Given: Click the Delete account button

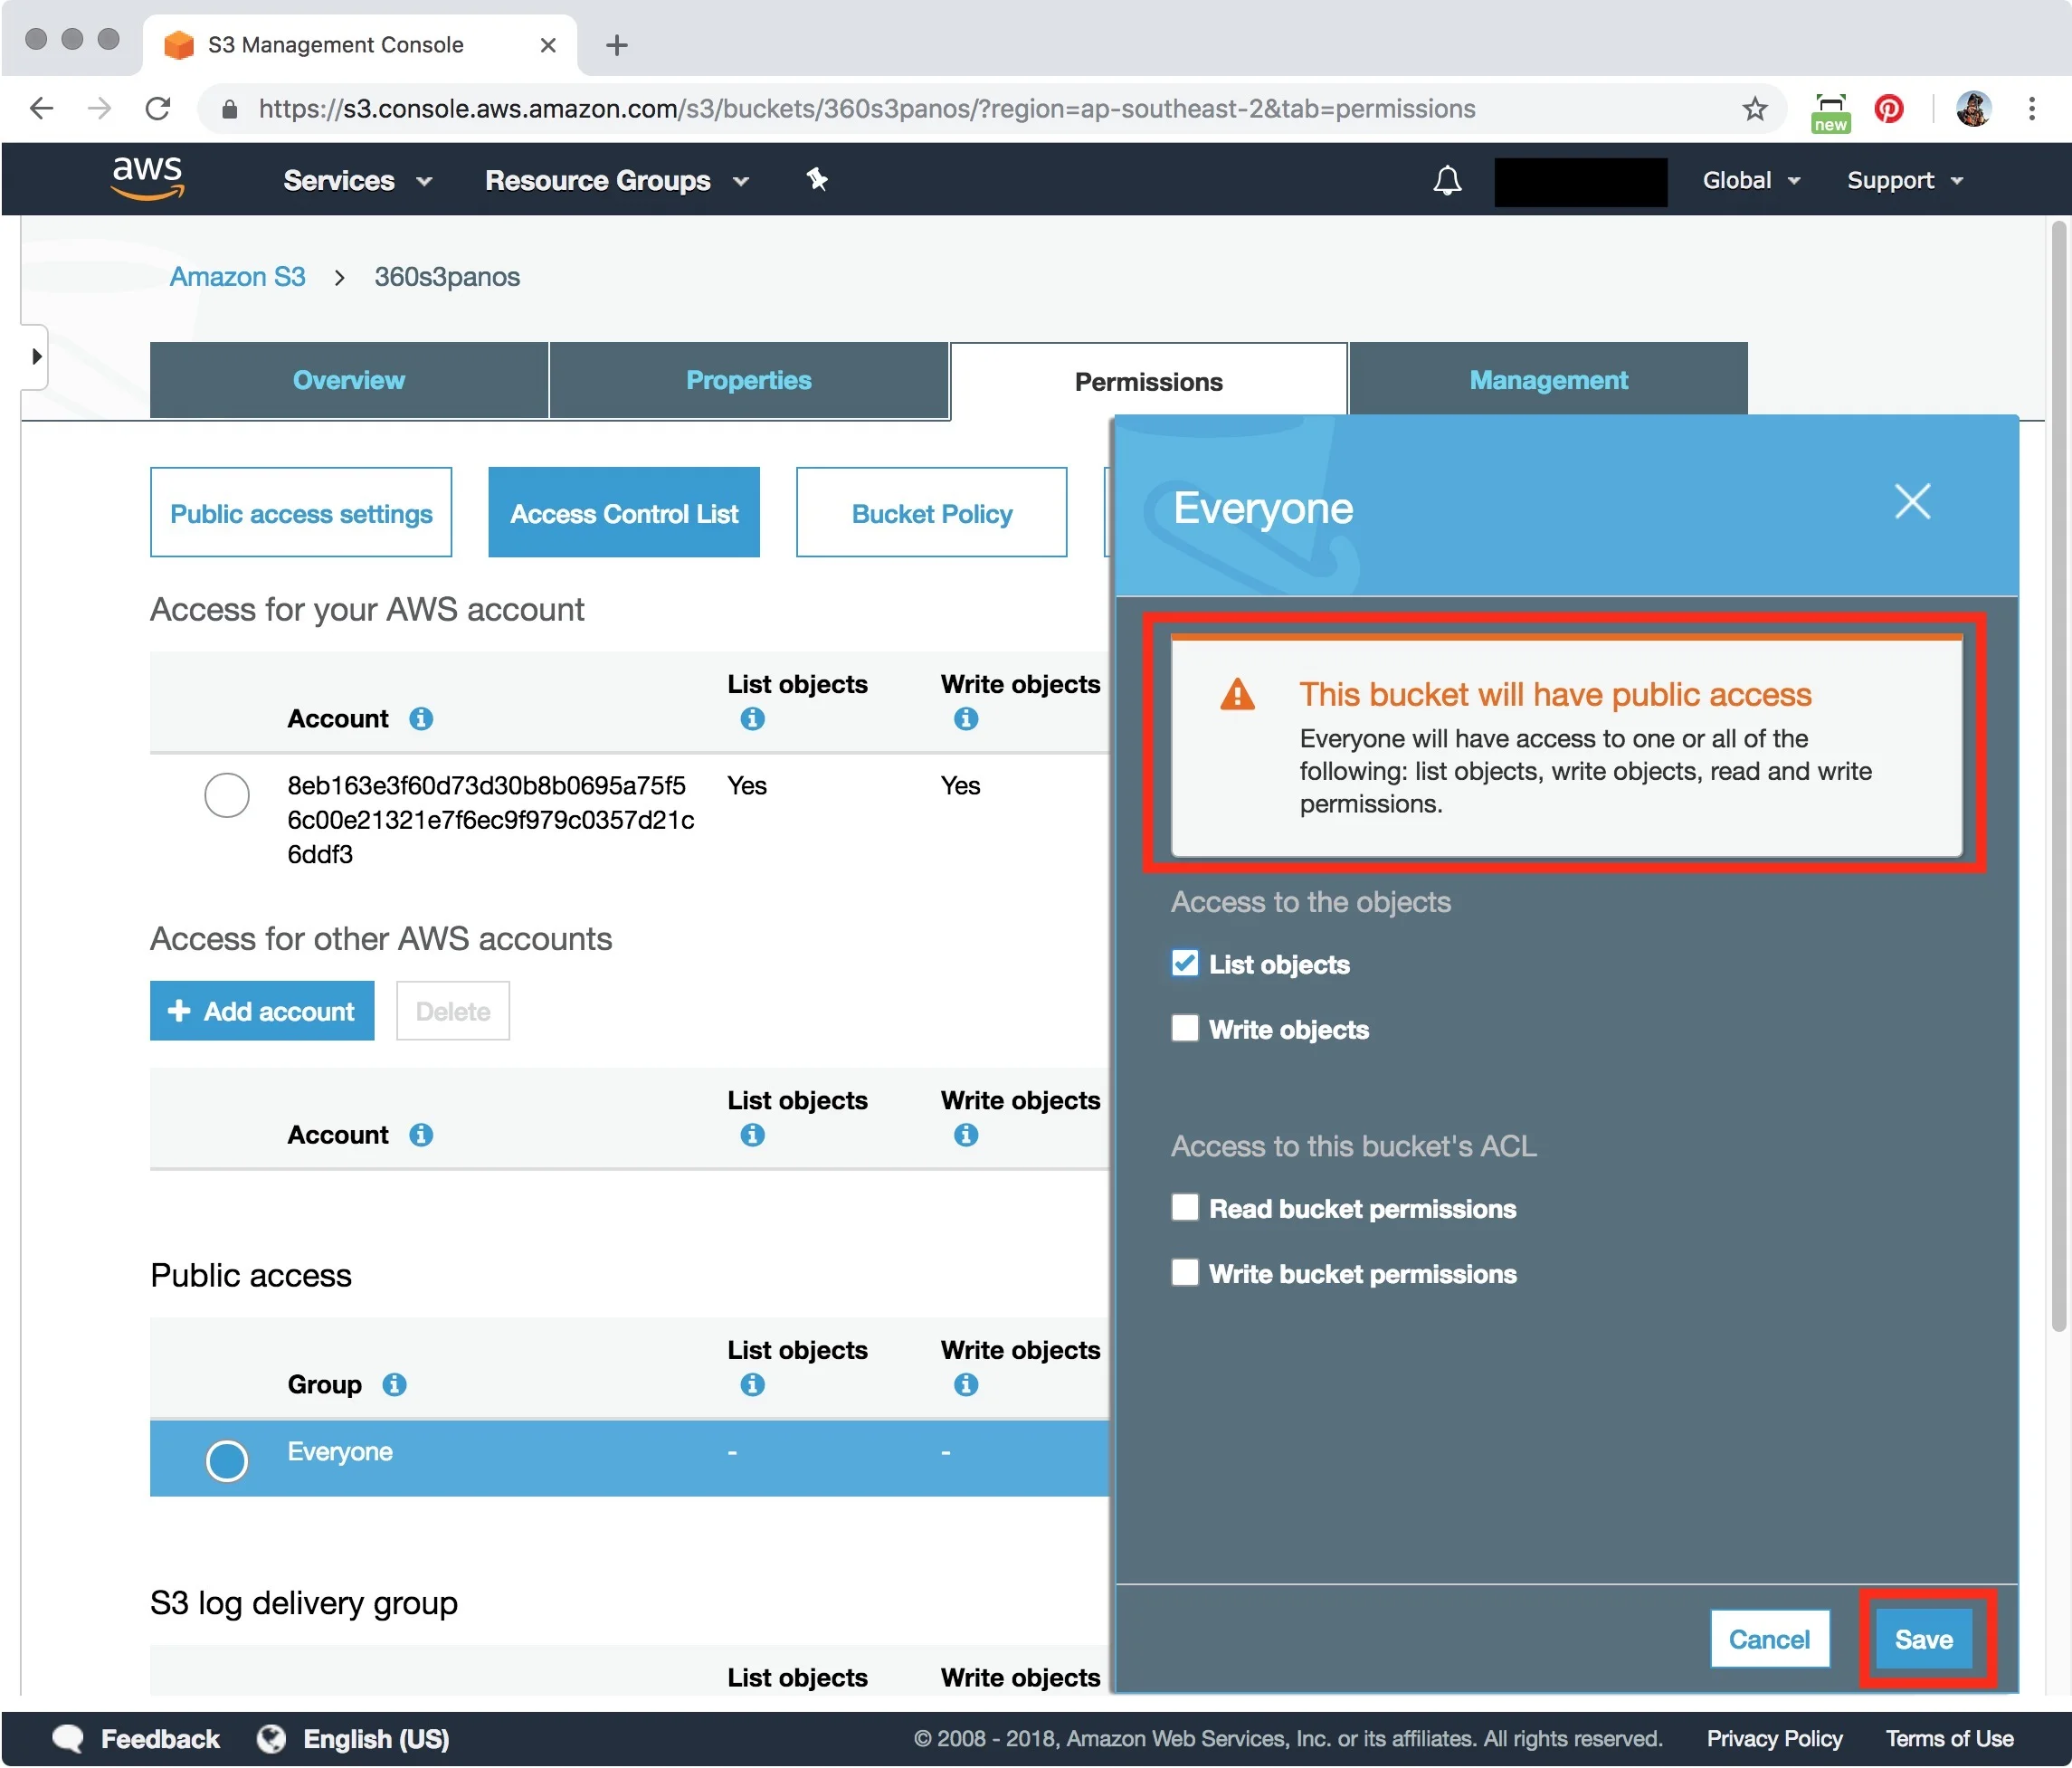Looking at the screenshot, I should (453, 1011).
